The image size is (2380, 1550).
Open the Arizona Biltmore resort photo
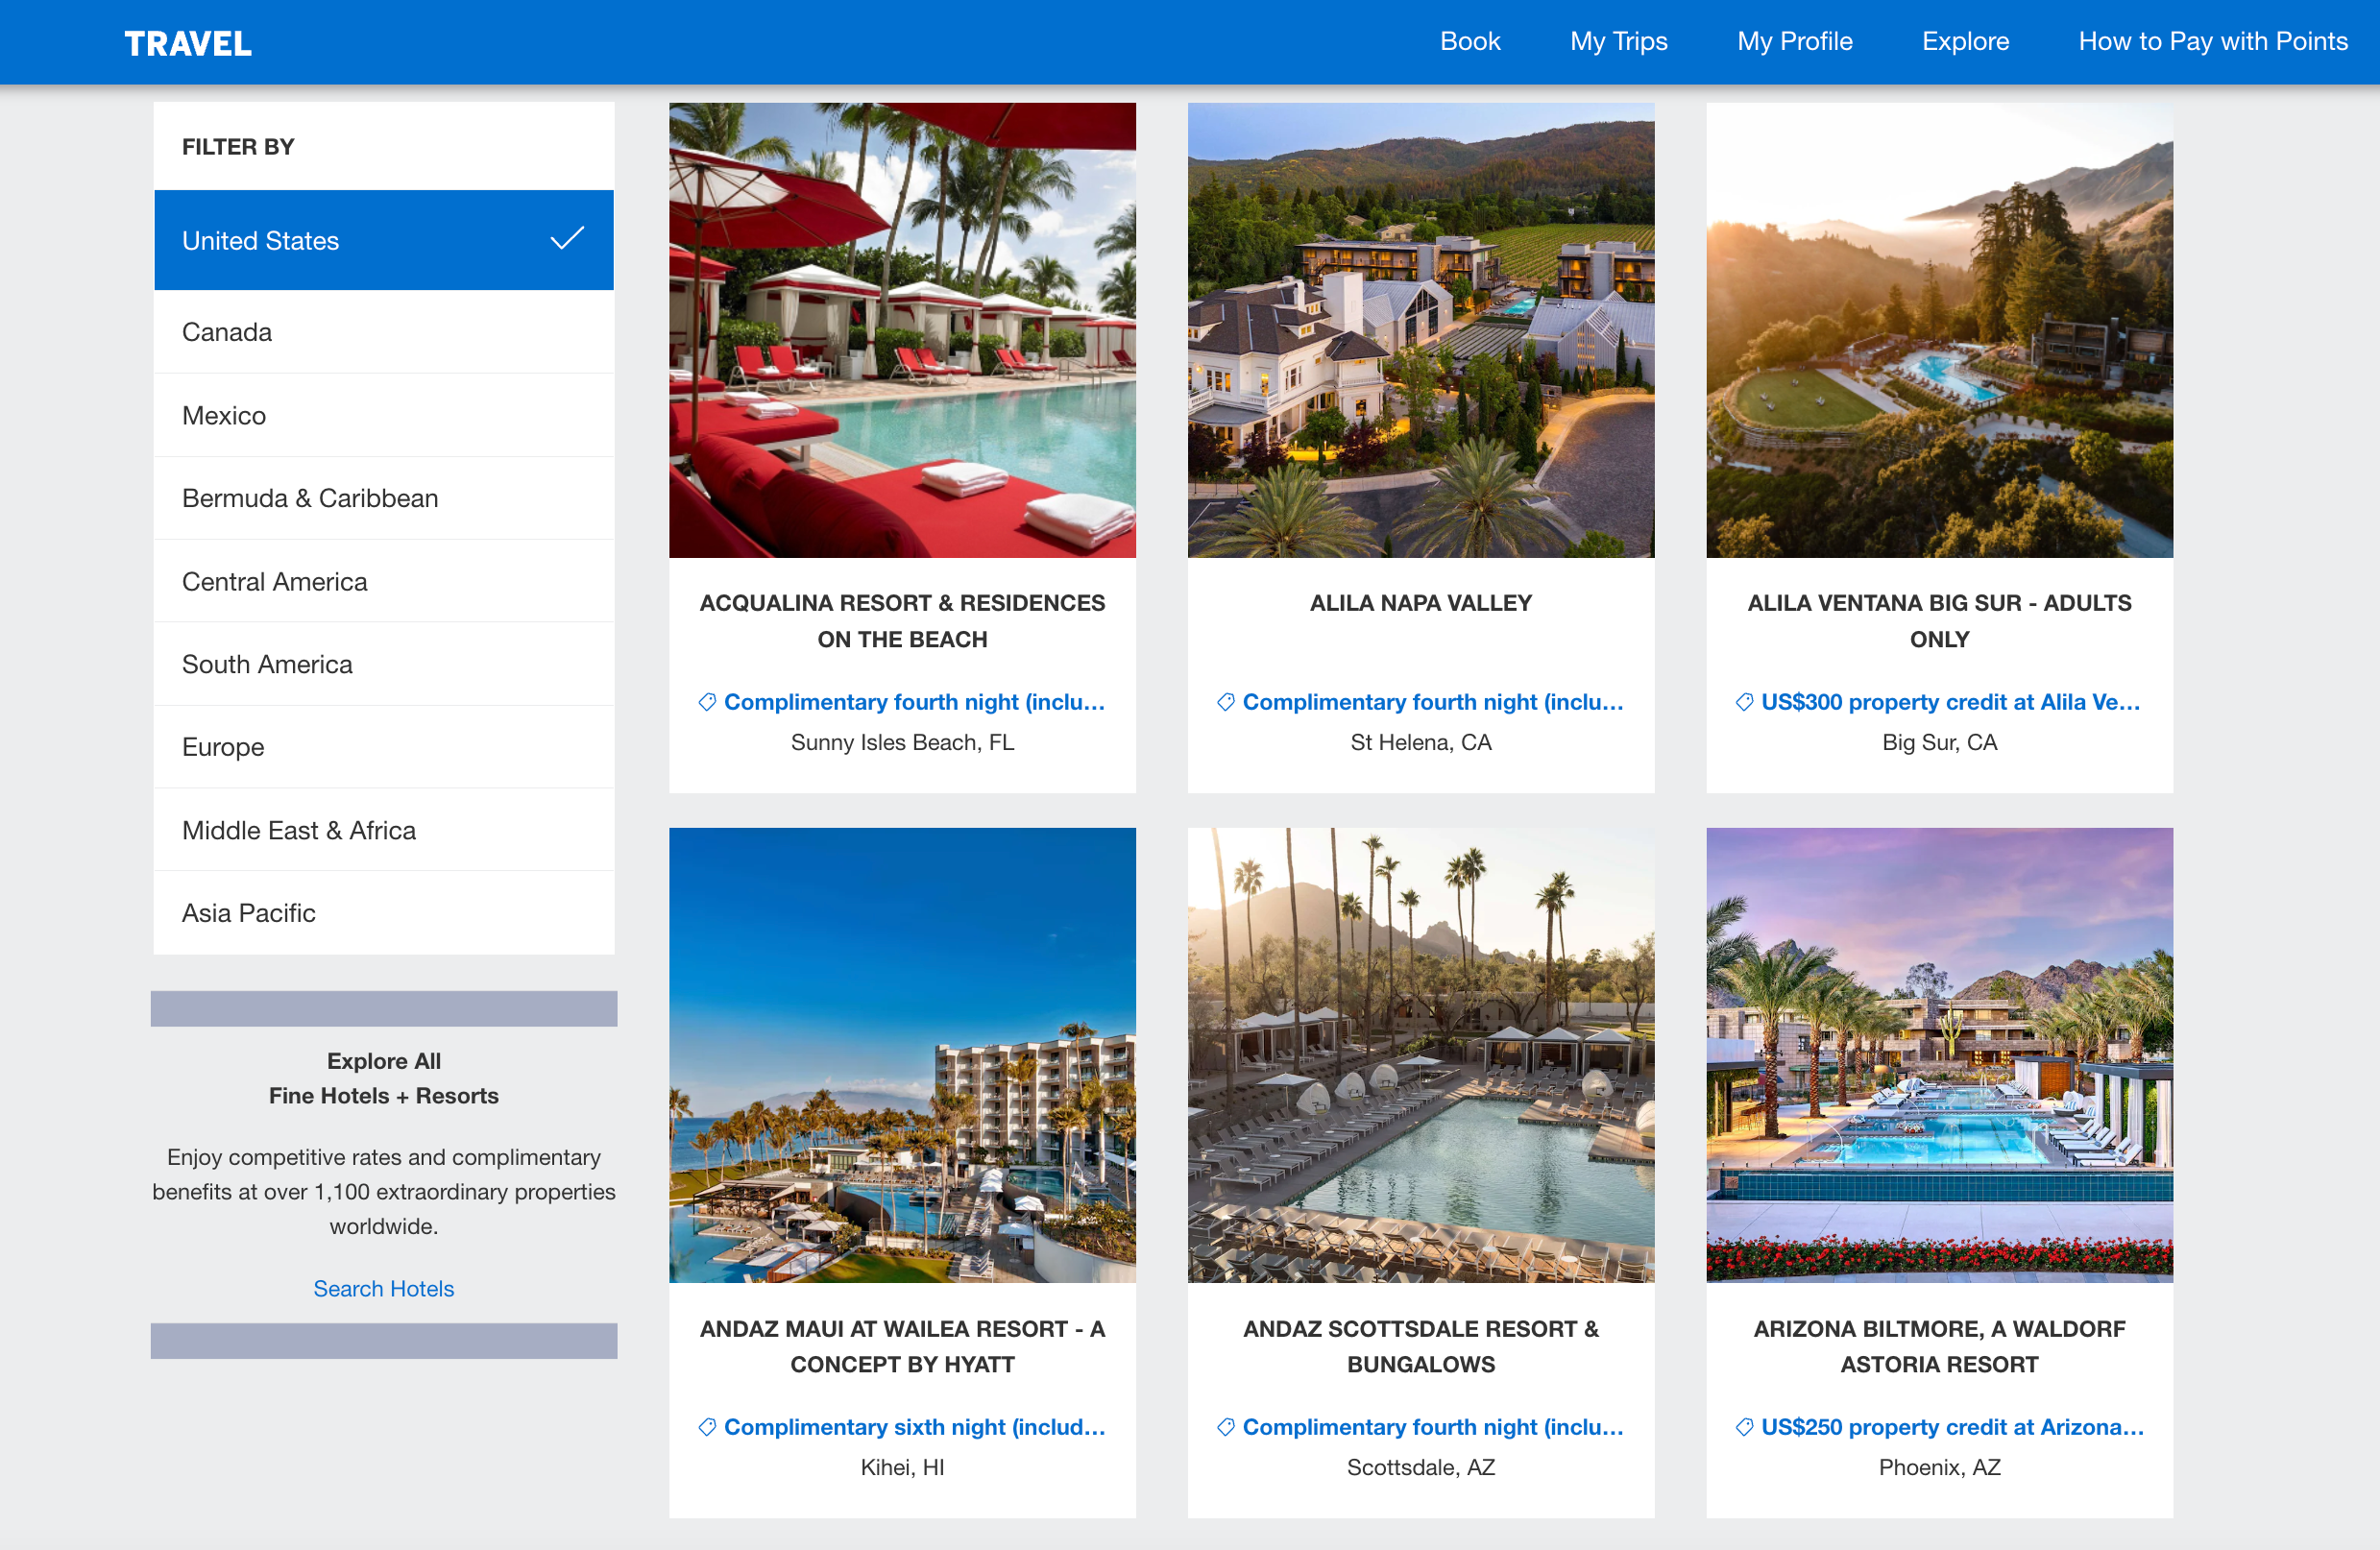coord(1938,1054)
